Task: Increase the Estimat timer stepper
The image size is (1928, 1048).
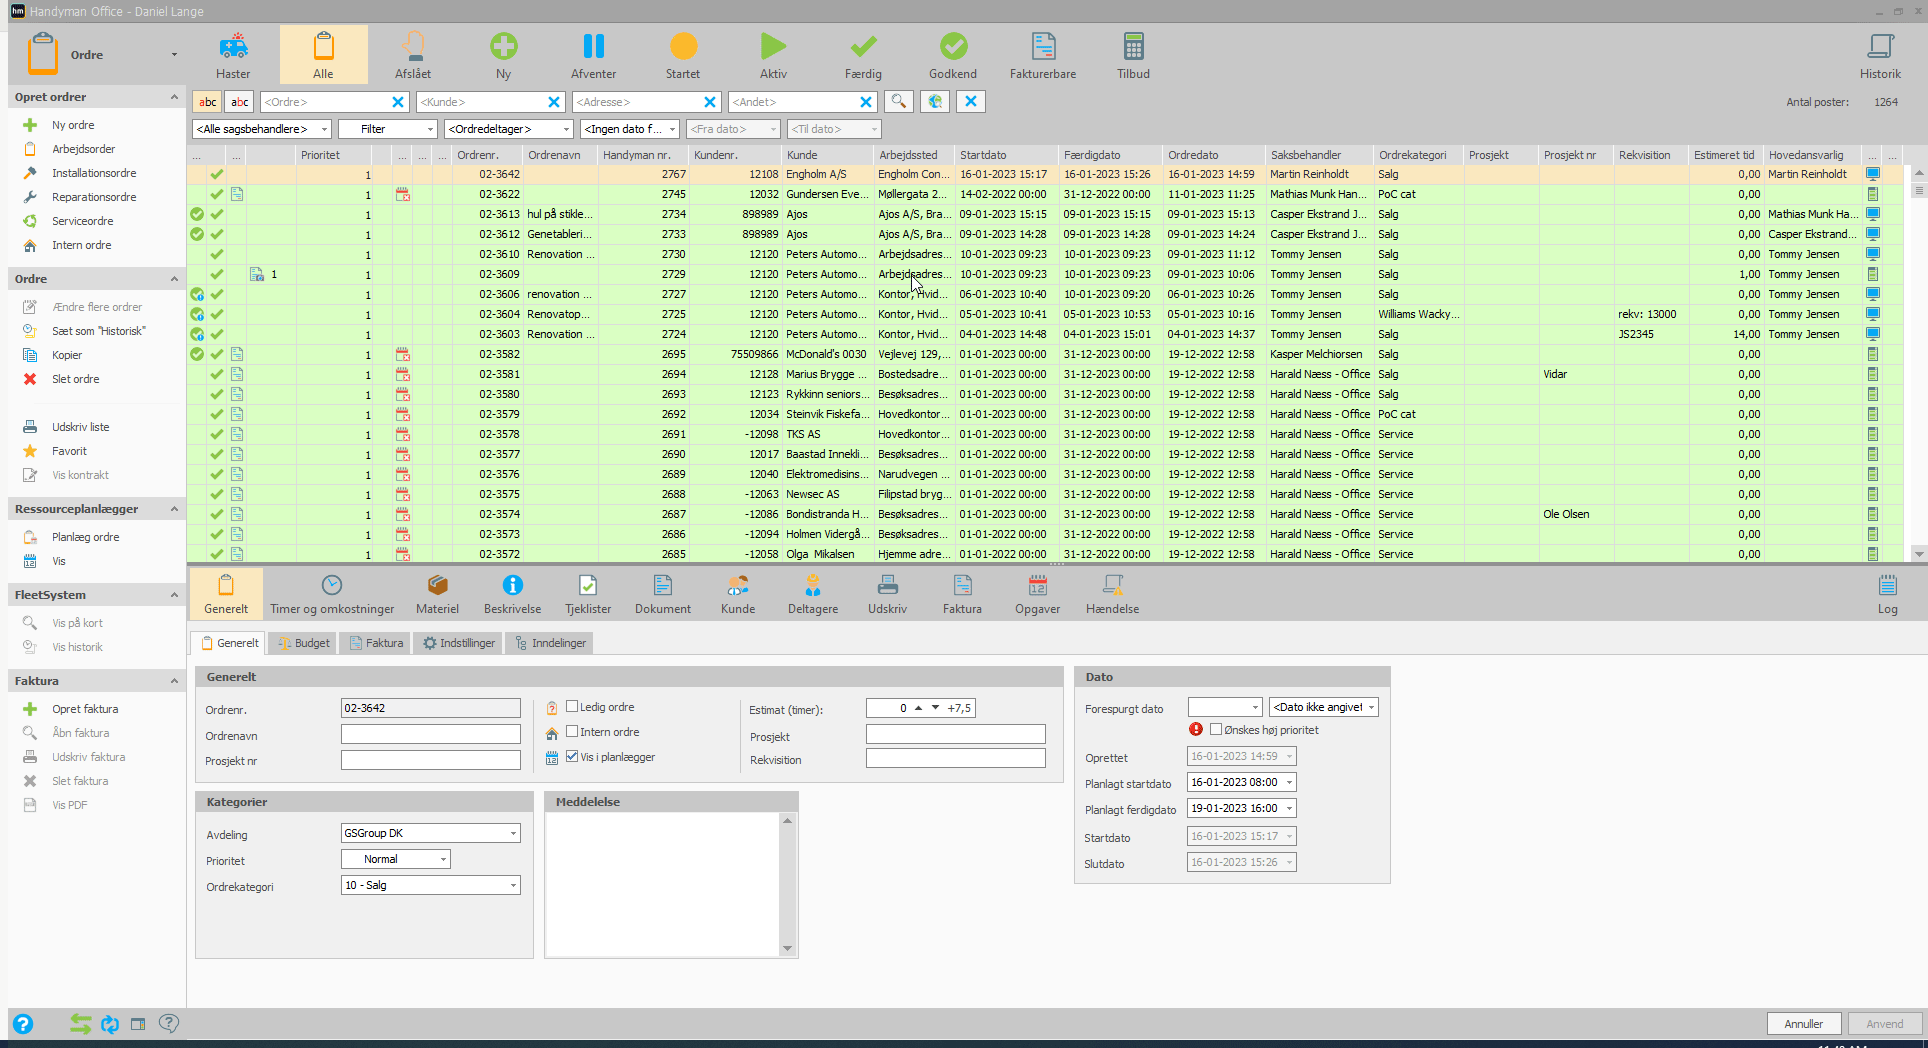Action: point(919,707)
